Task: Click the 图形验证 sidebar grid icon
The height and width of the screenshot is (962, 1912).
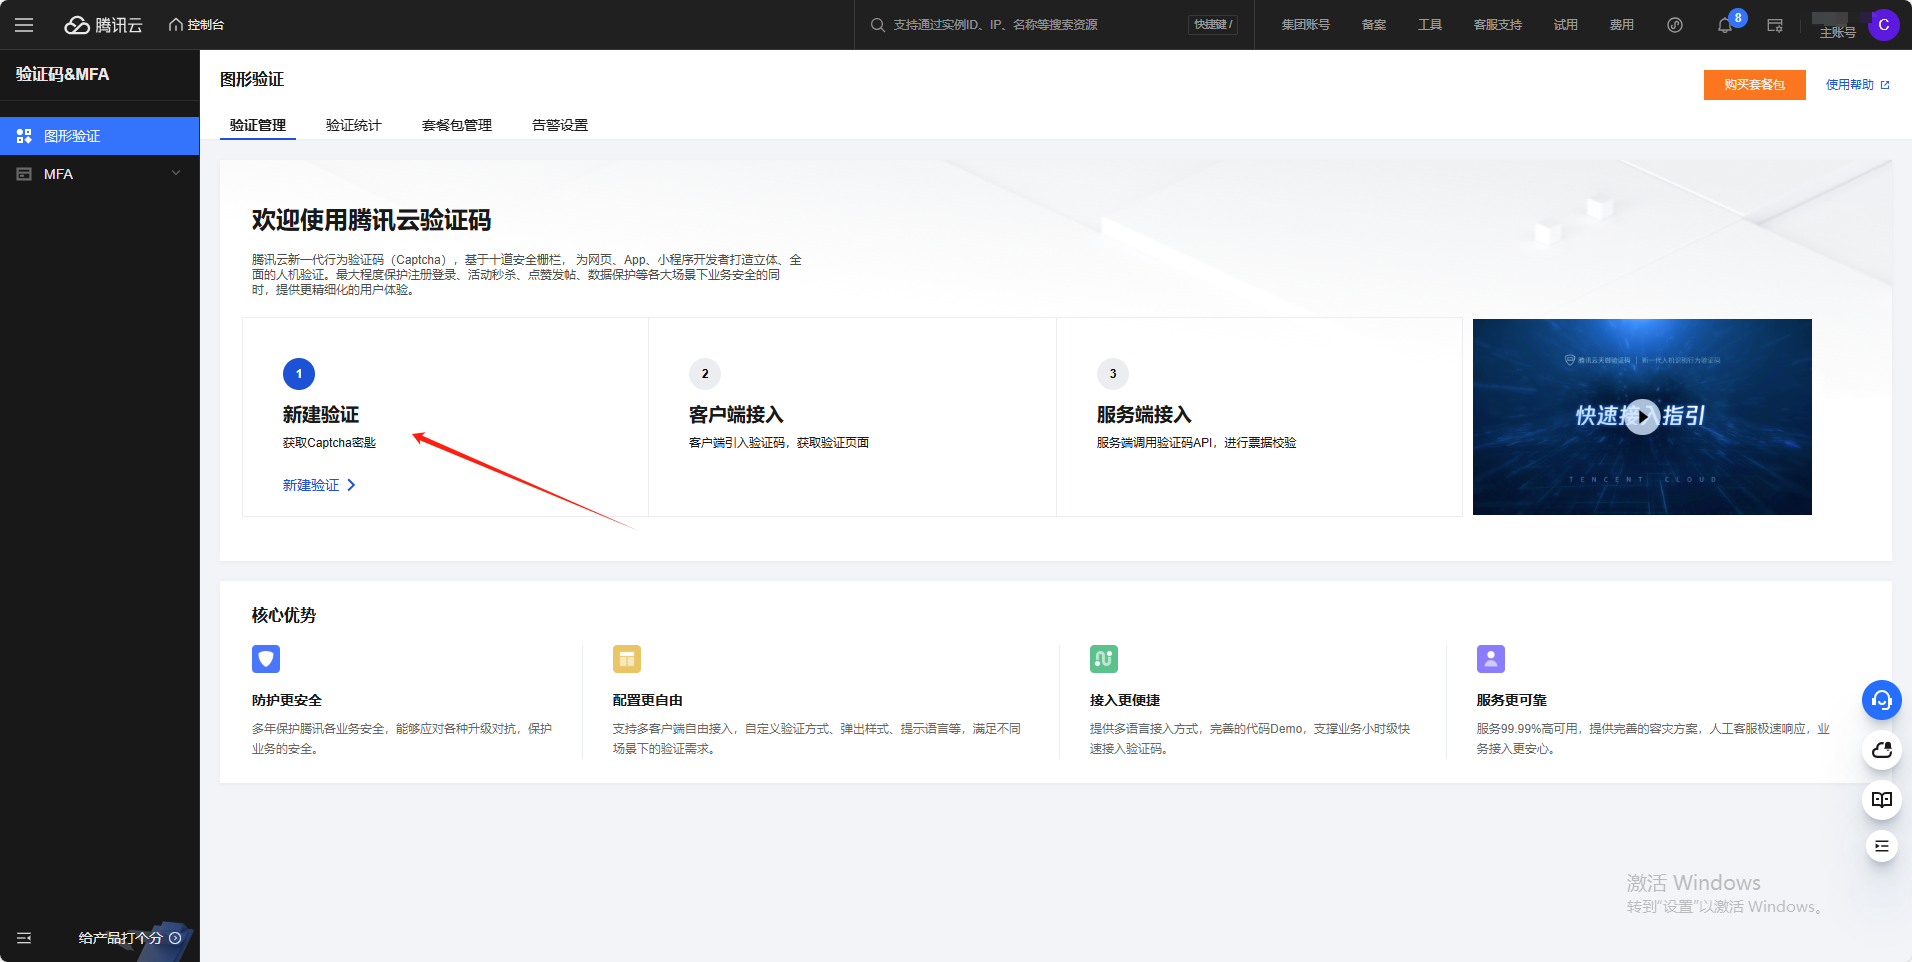Action: coord(24,136)
